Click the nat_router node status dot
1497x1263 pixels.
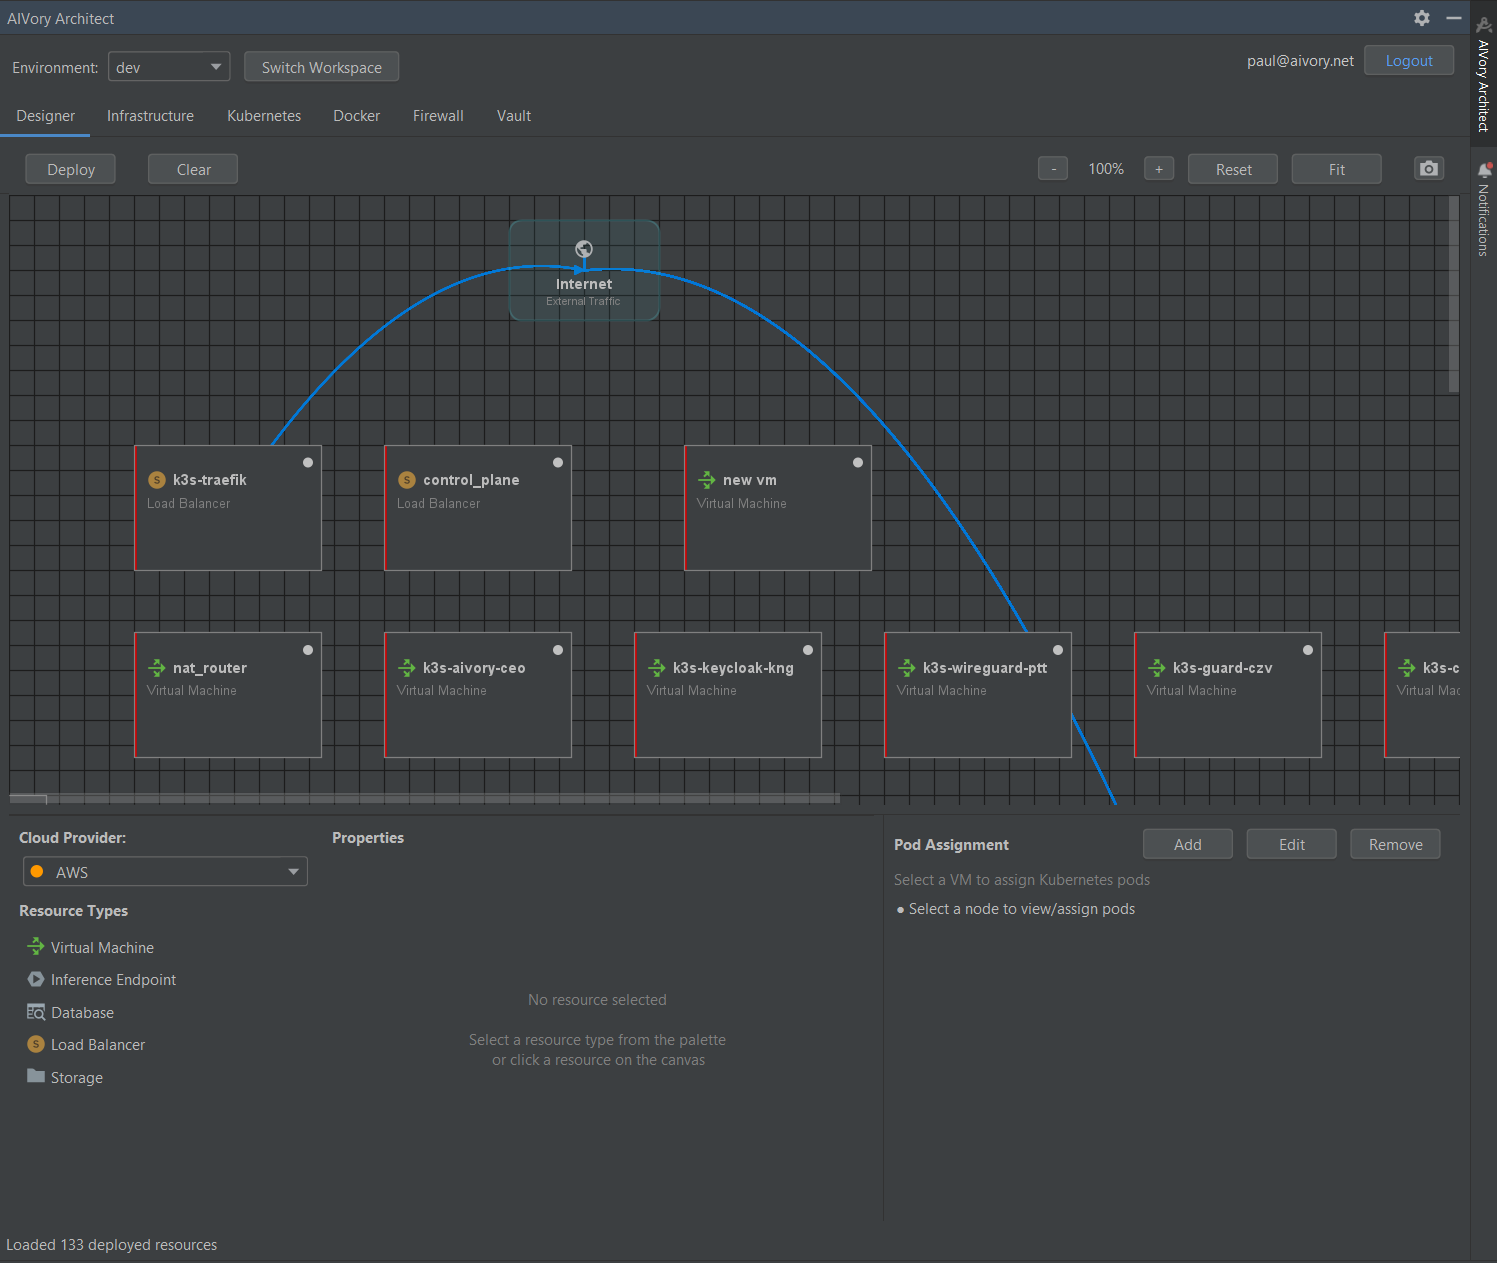coord(308,650)
